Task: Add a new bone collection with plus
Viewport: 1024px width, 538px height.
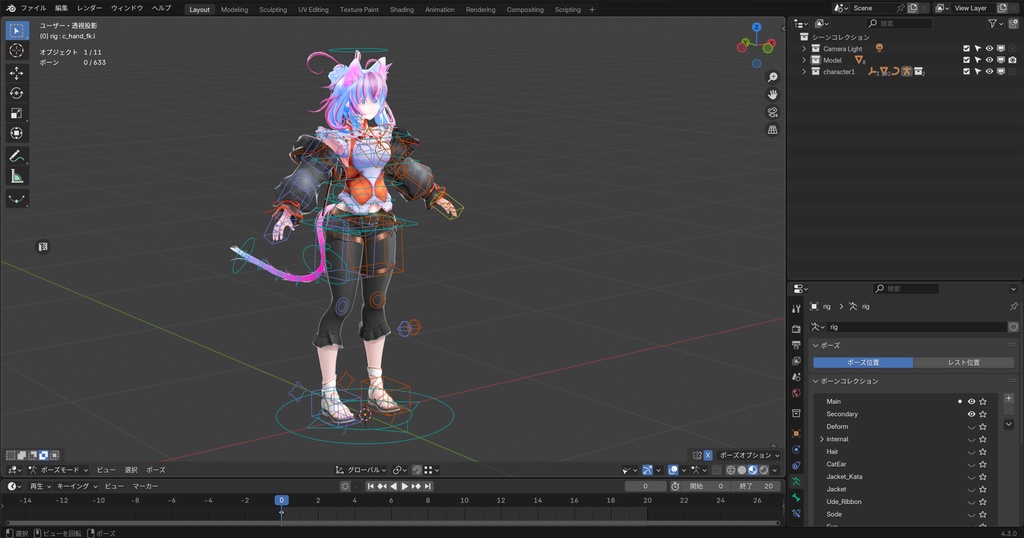Action: 1009,398
